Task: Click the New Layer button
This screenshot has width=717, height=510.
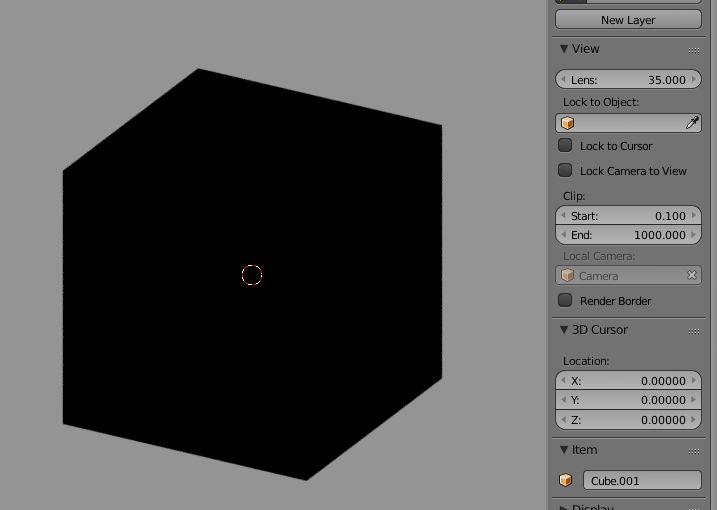Action: 628,20
